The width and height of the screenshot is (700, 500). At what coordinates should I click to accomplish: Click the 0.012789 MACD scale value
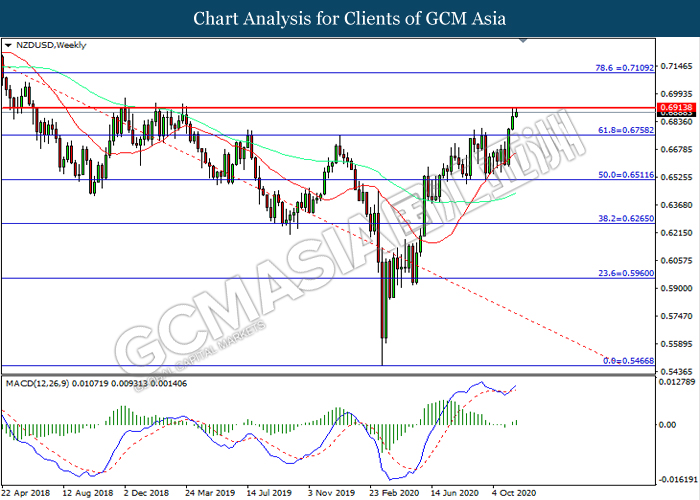coord(677,382)
